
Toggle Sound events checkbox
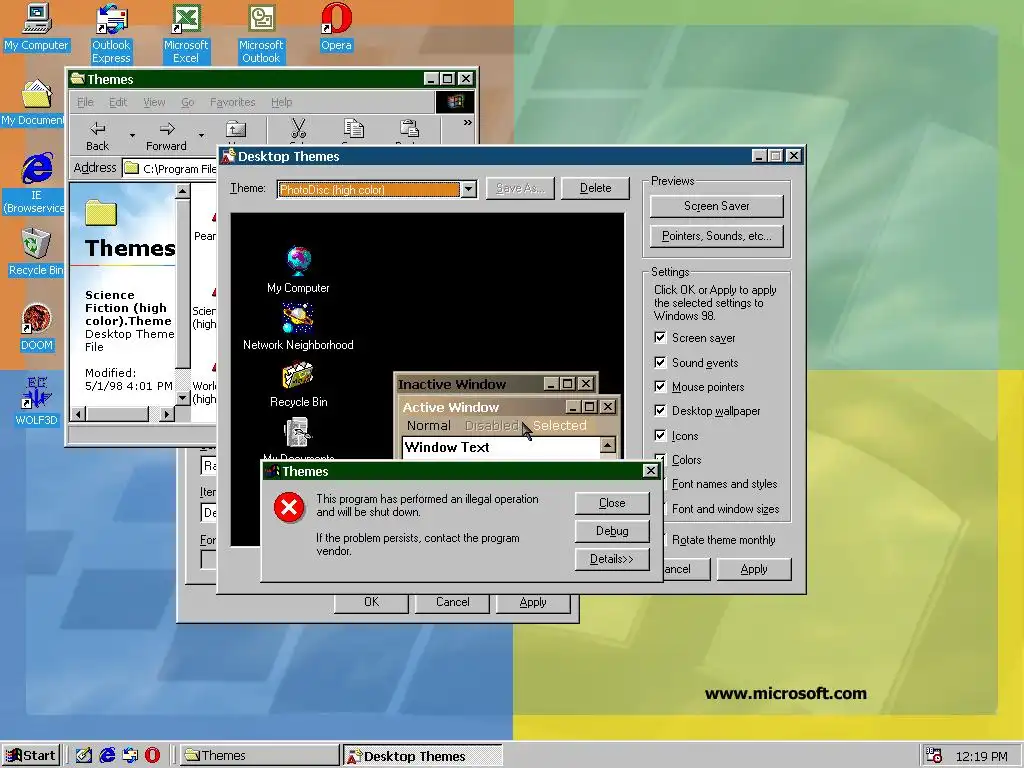coord(660,362)
